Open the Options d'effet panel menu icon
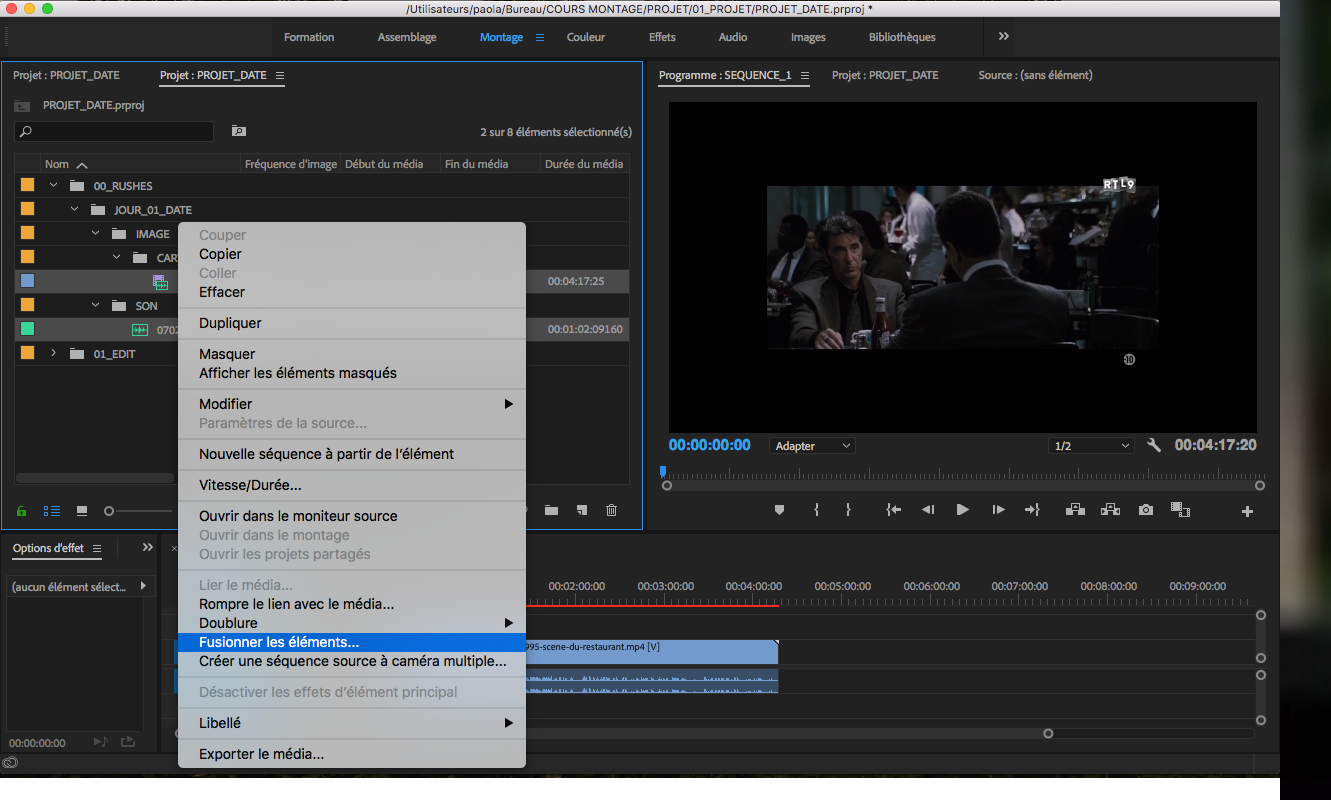The height and width of the screenshot is (800, 1331). tap(96, 548)
